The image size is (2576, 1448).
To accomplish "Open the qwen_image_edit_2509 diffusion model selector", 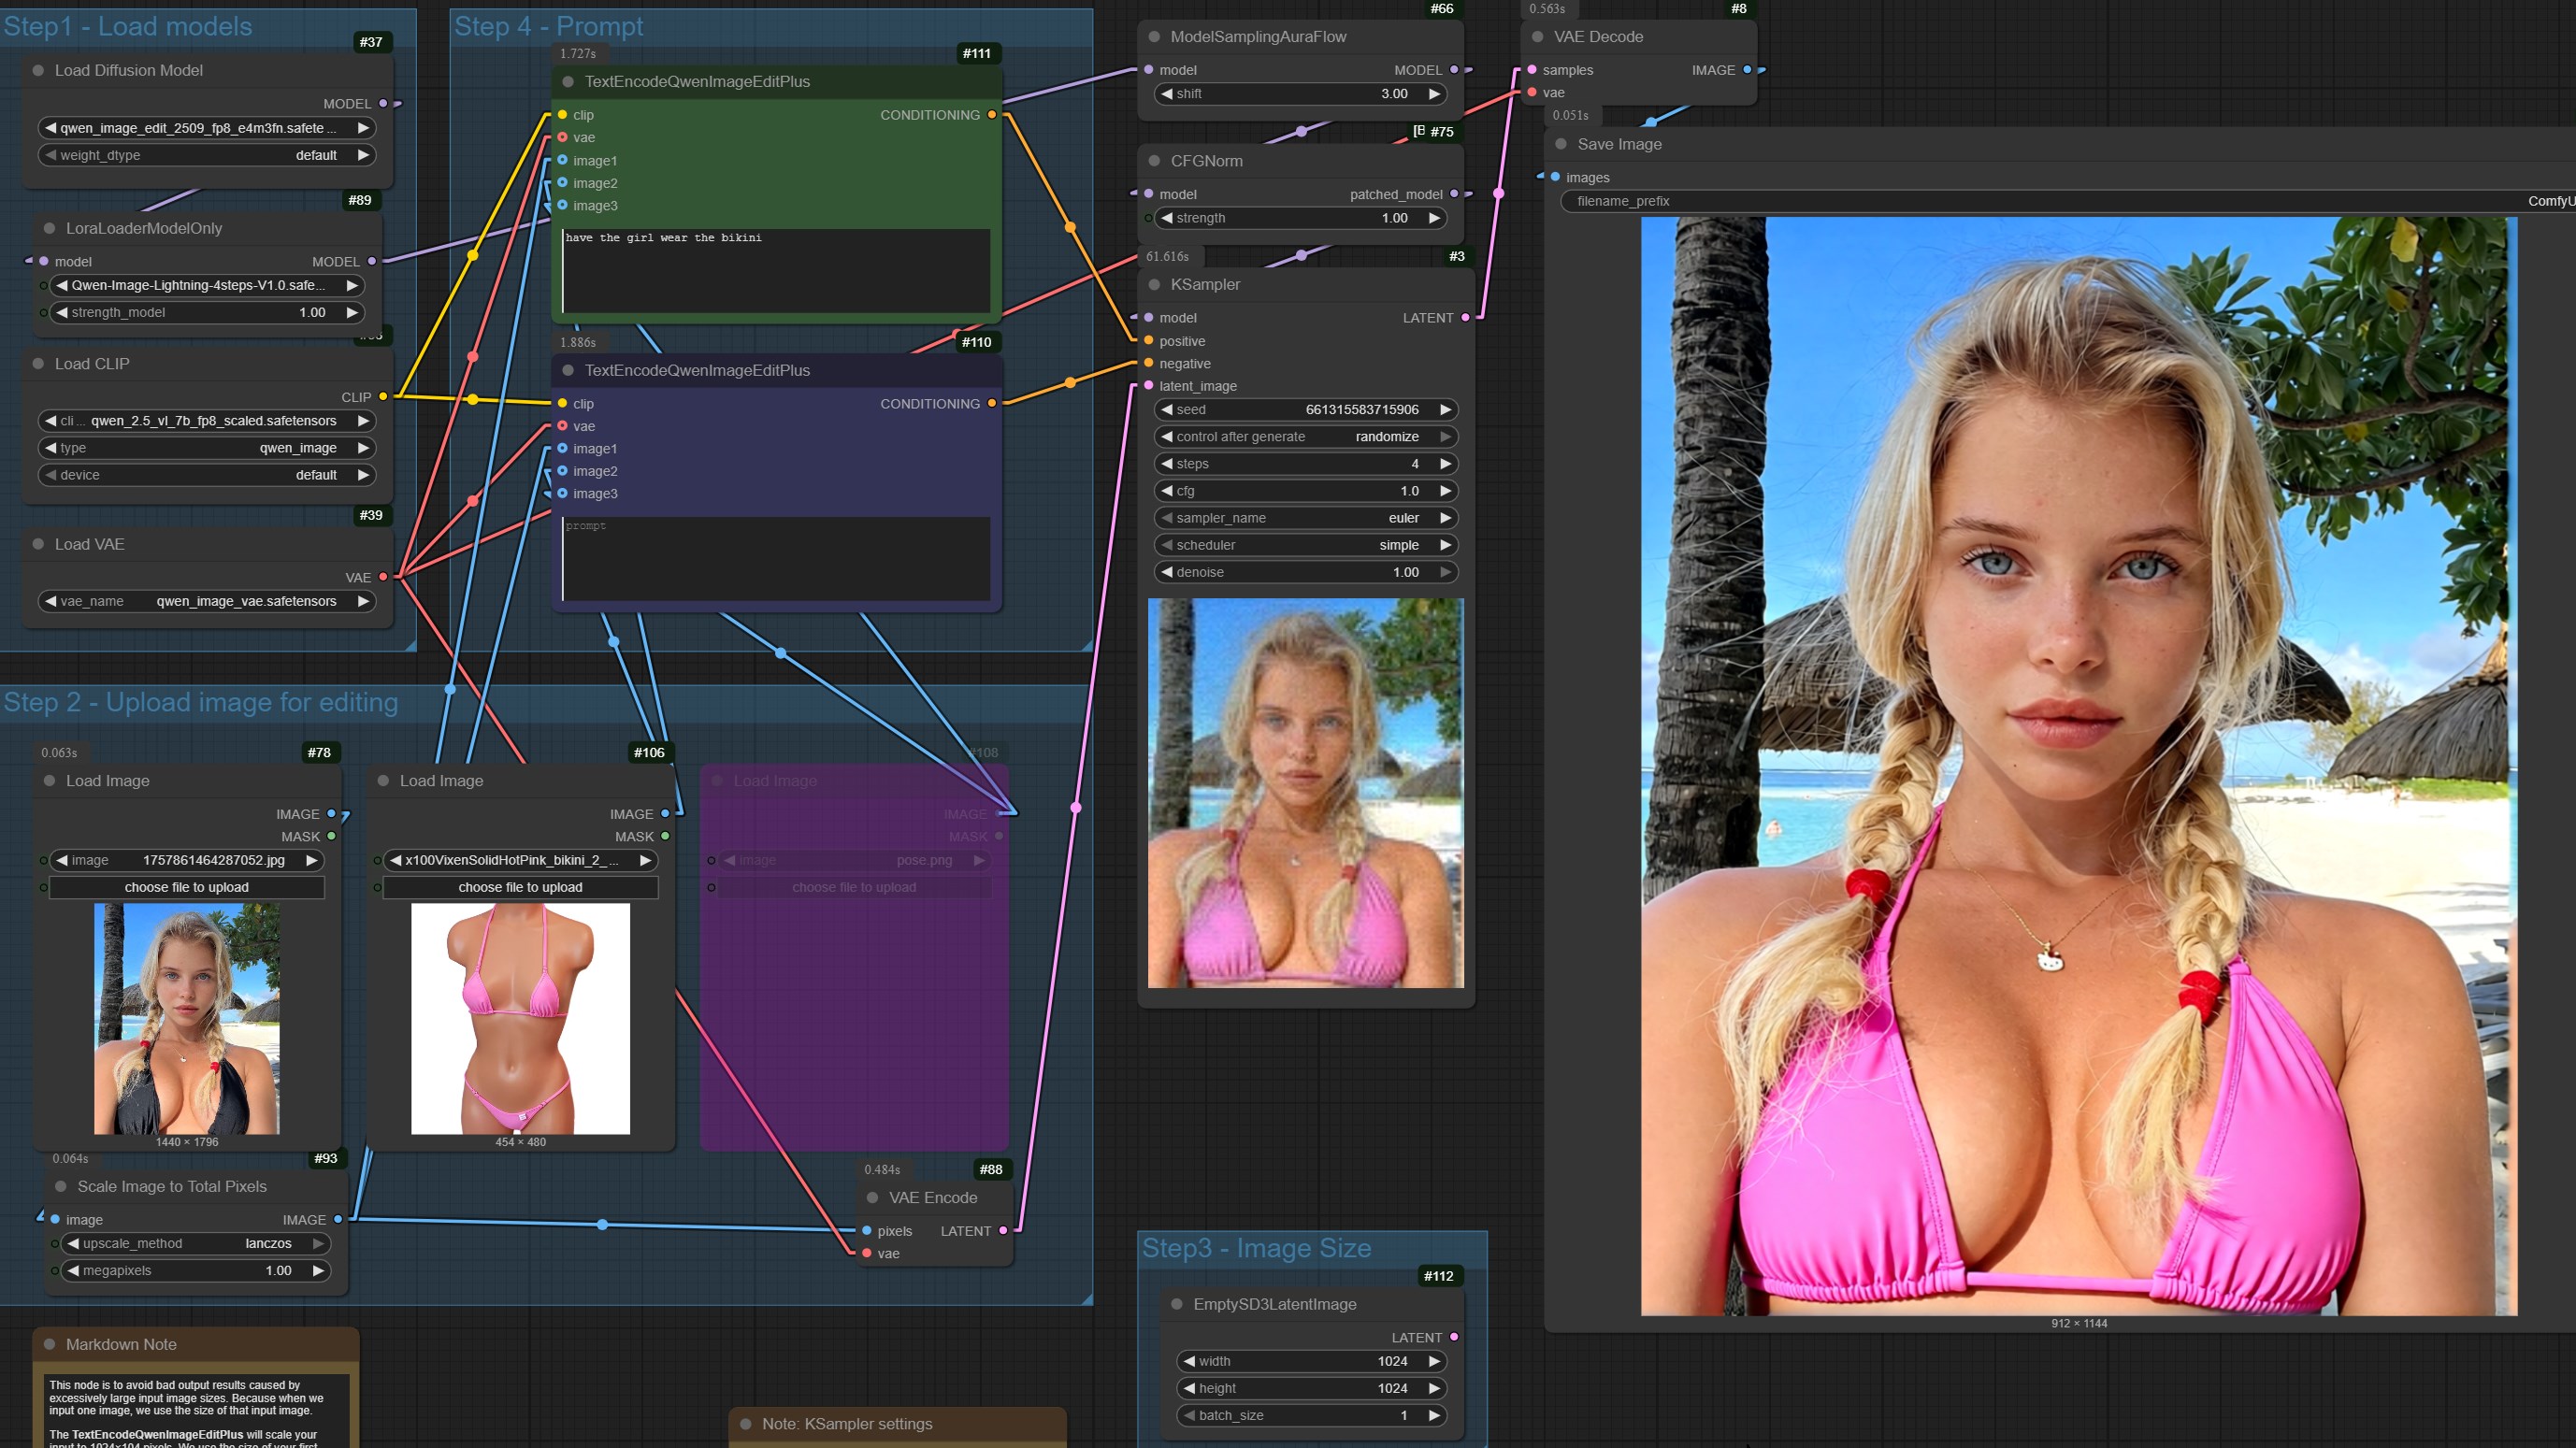I will (x=207, y=128).
